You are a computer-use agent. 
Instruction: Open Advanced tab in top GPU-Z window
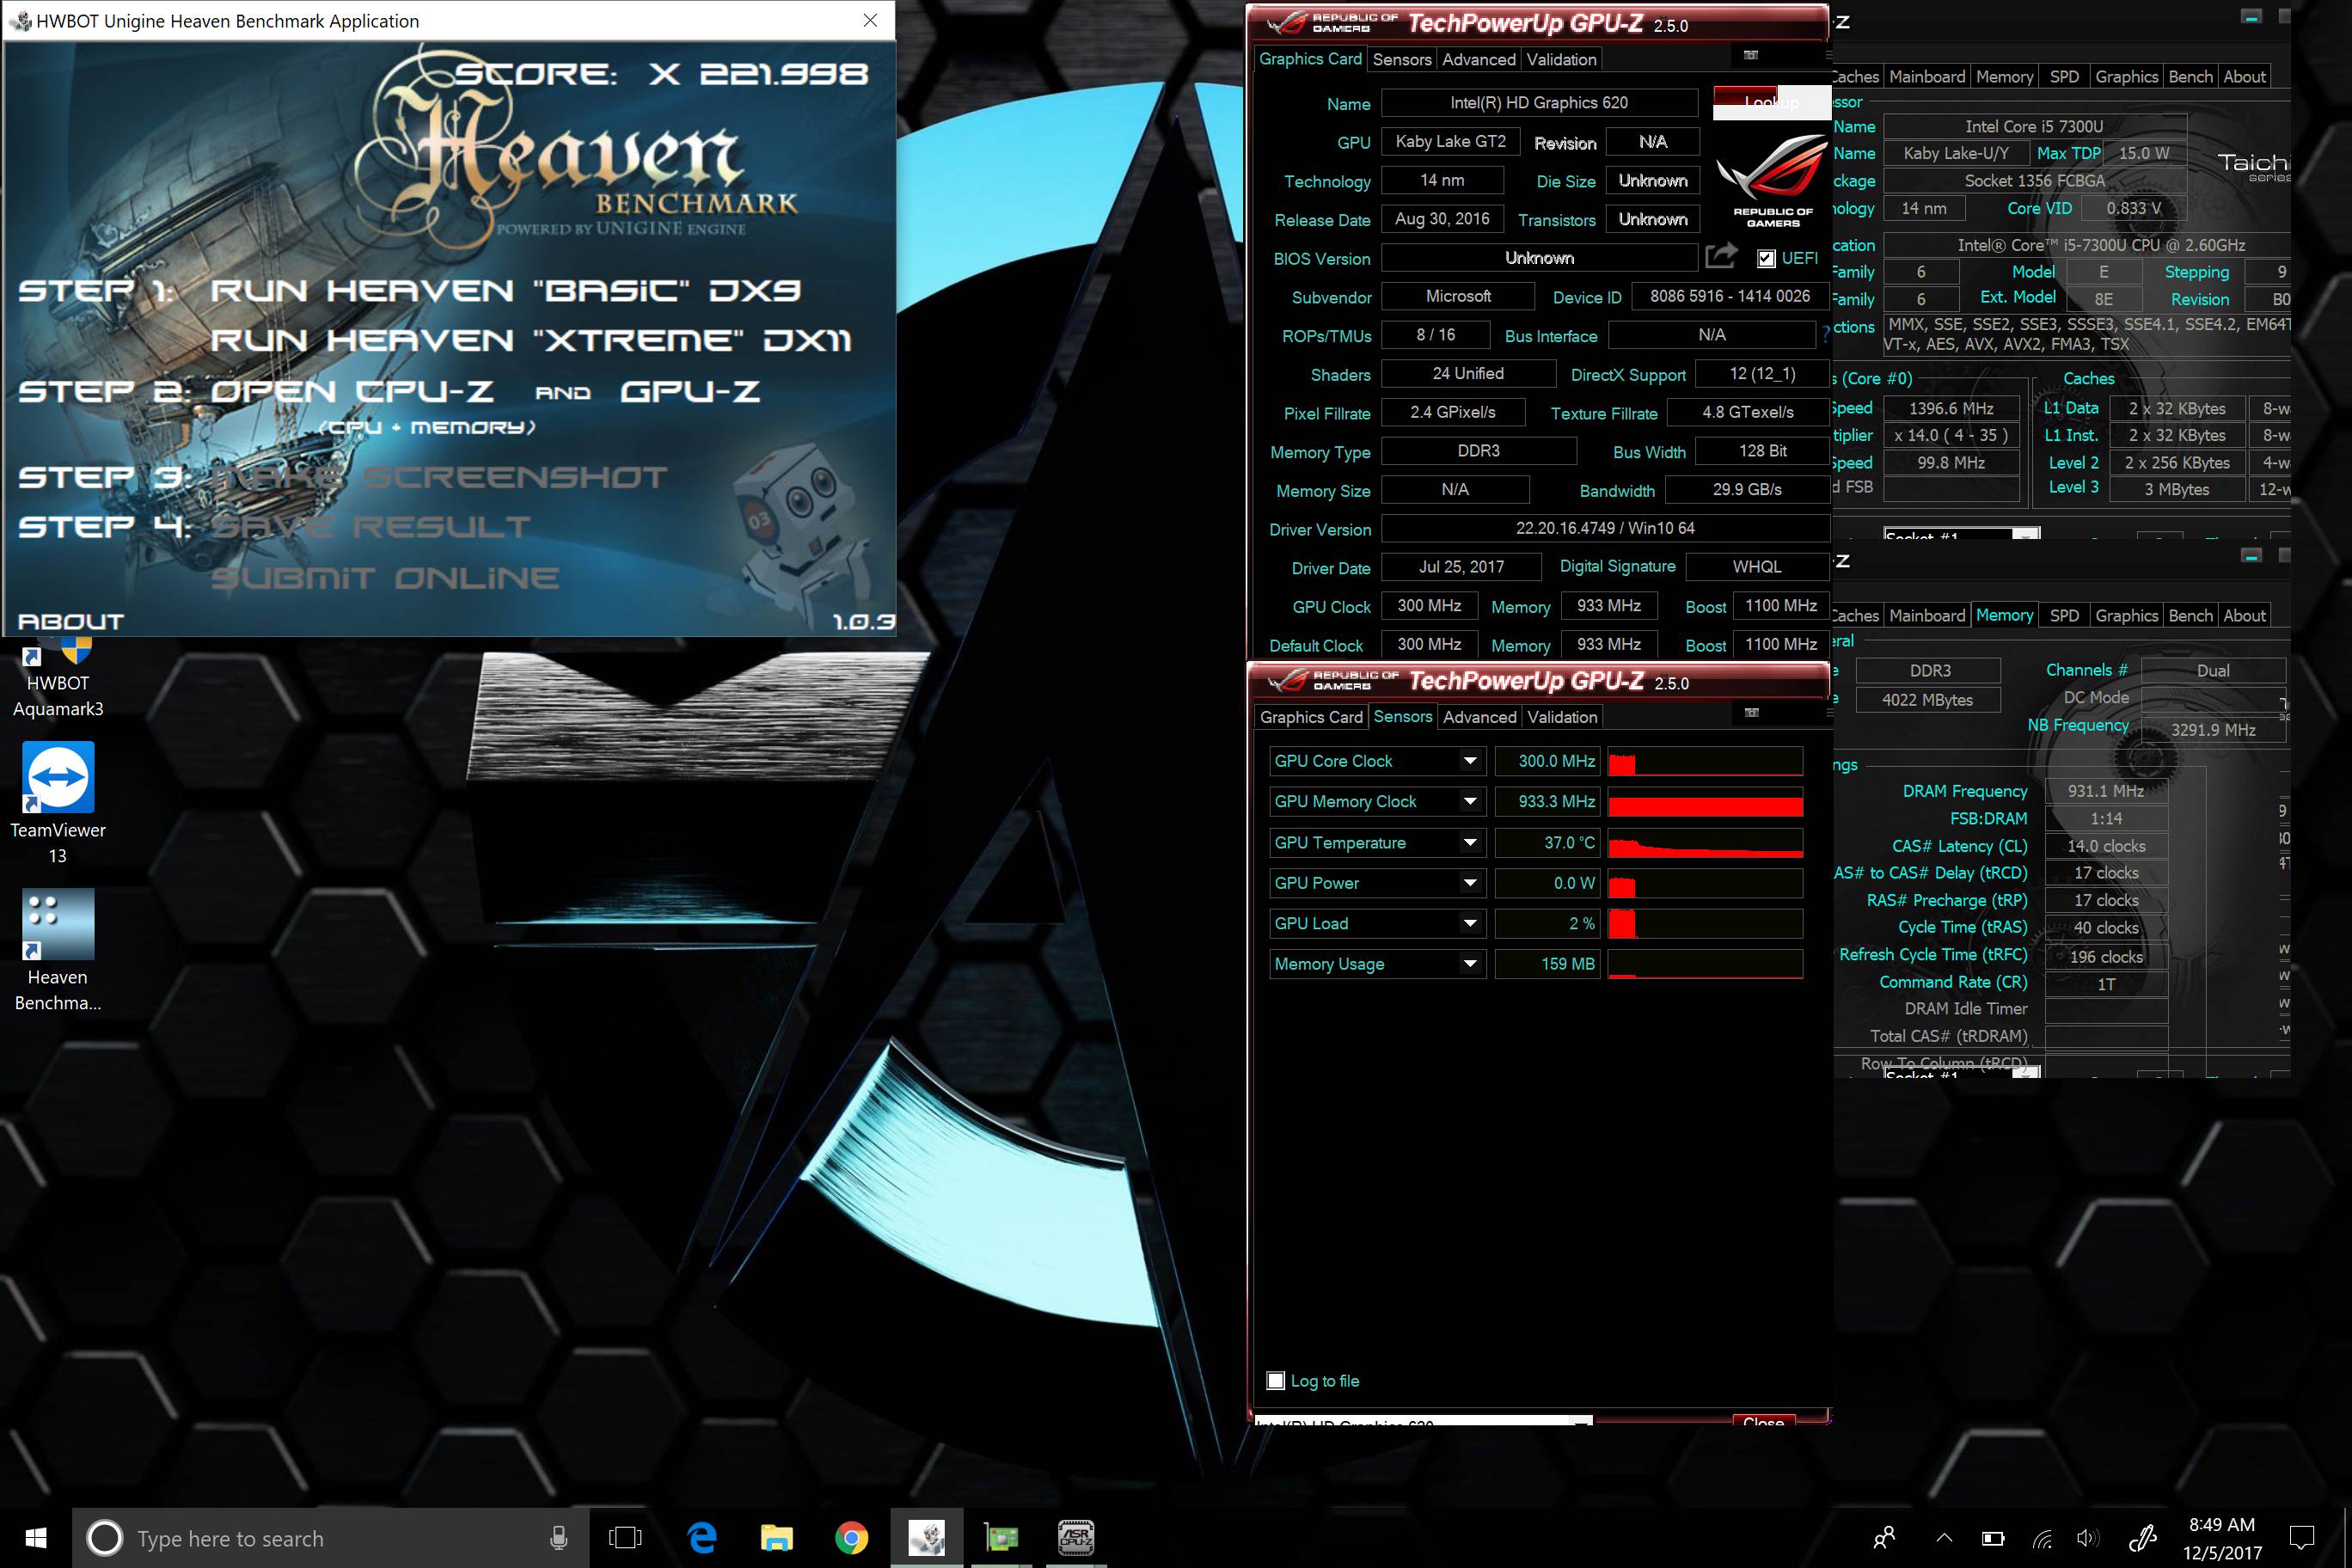pos(1478,60)
